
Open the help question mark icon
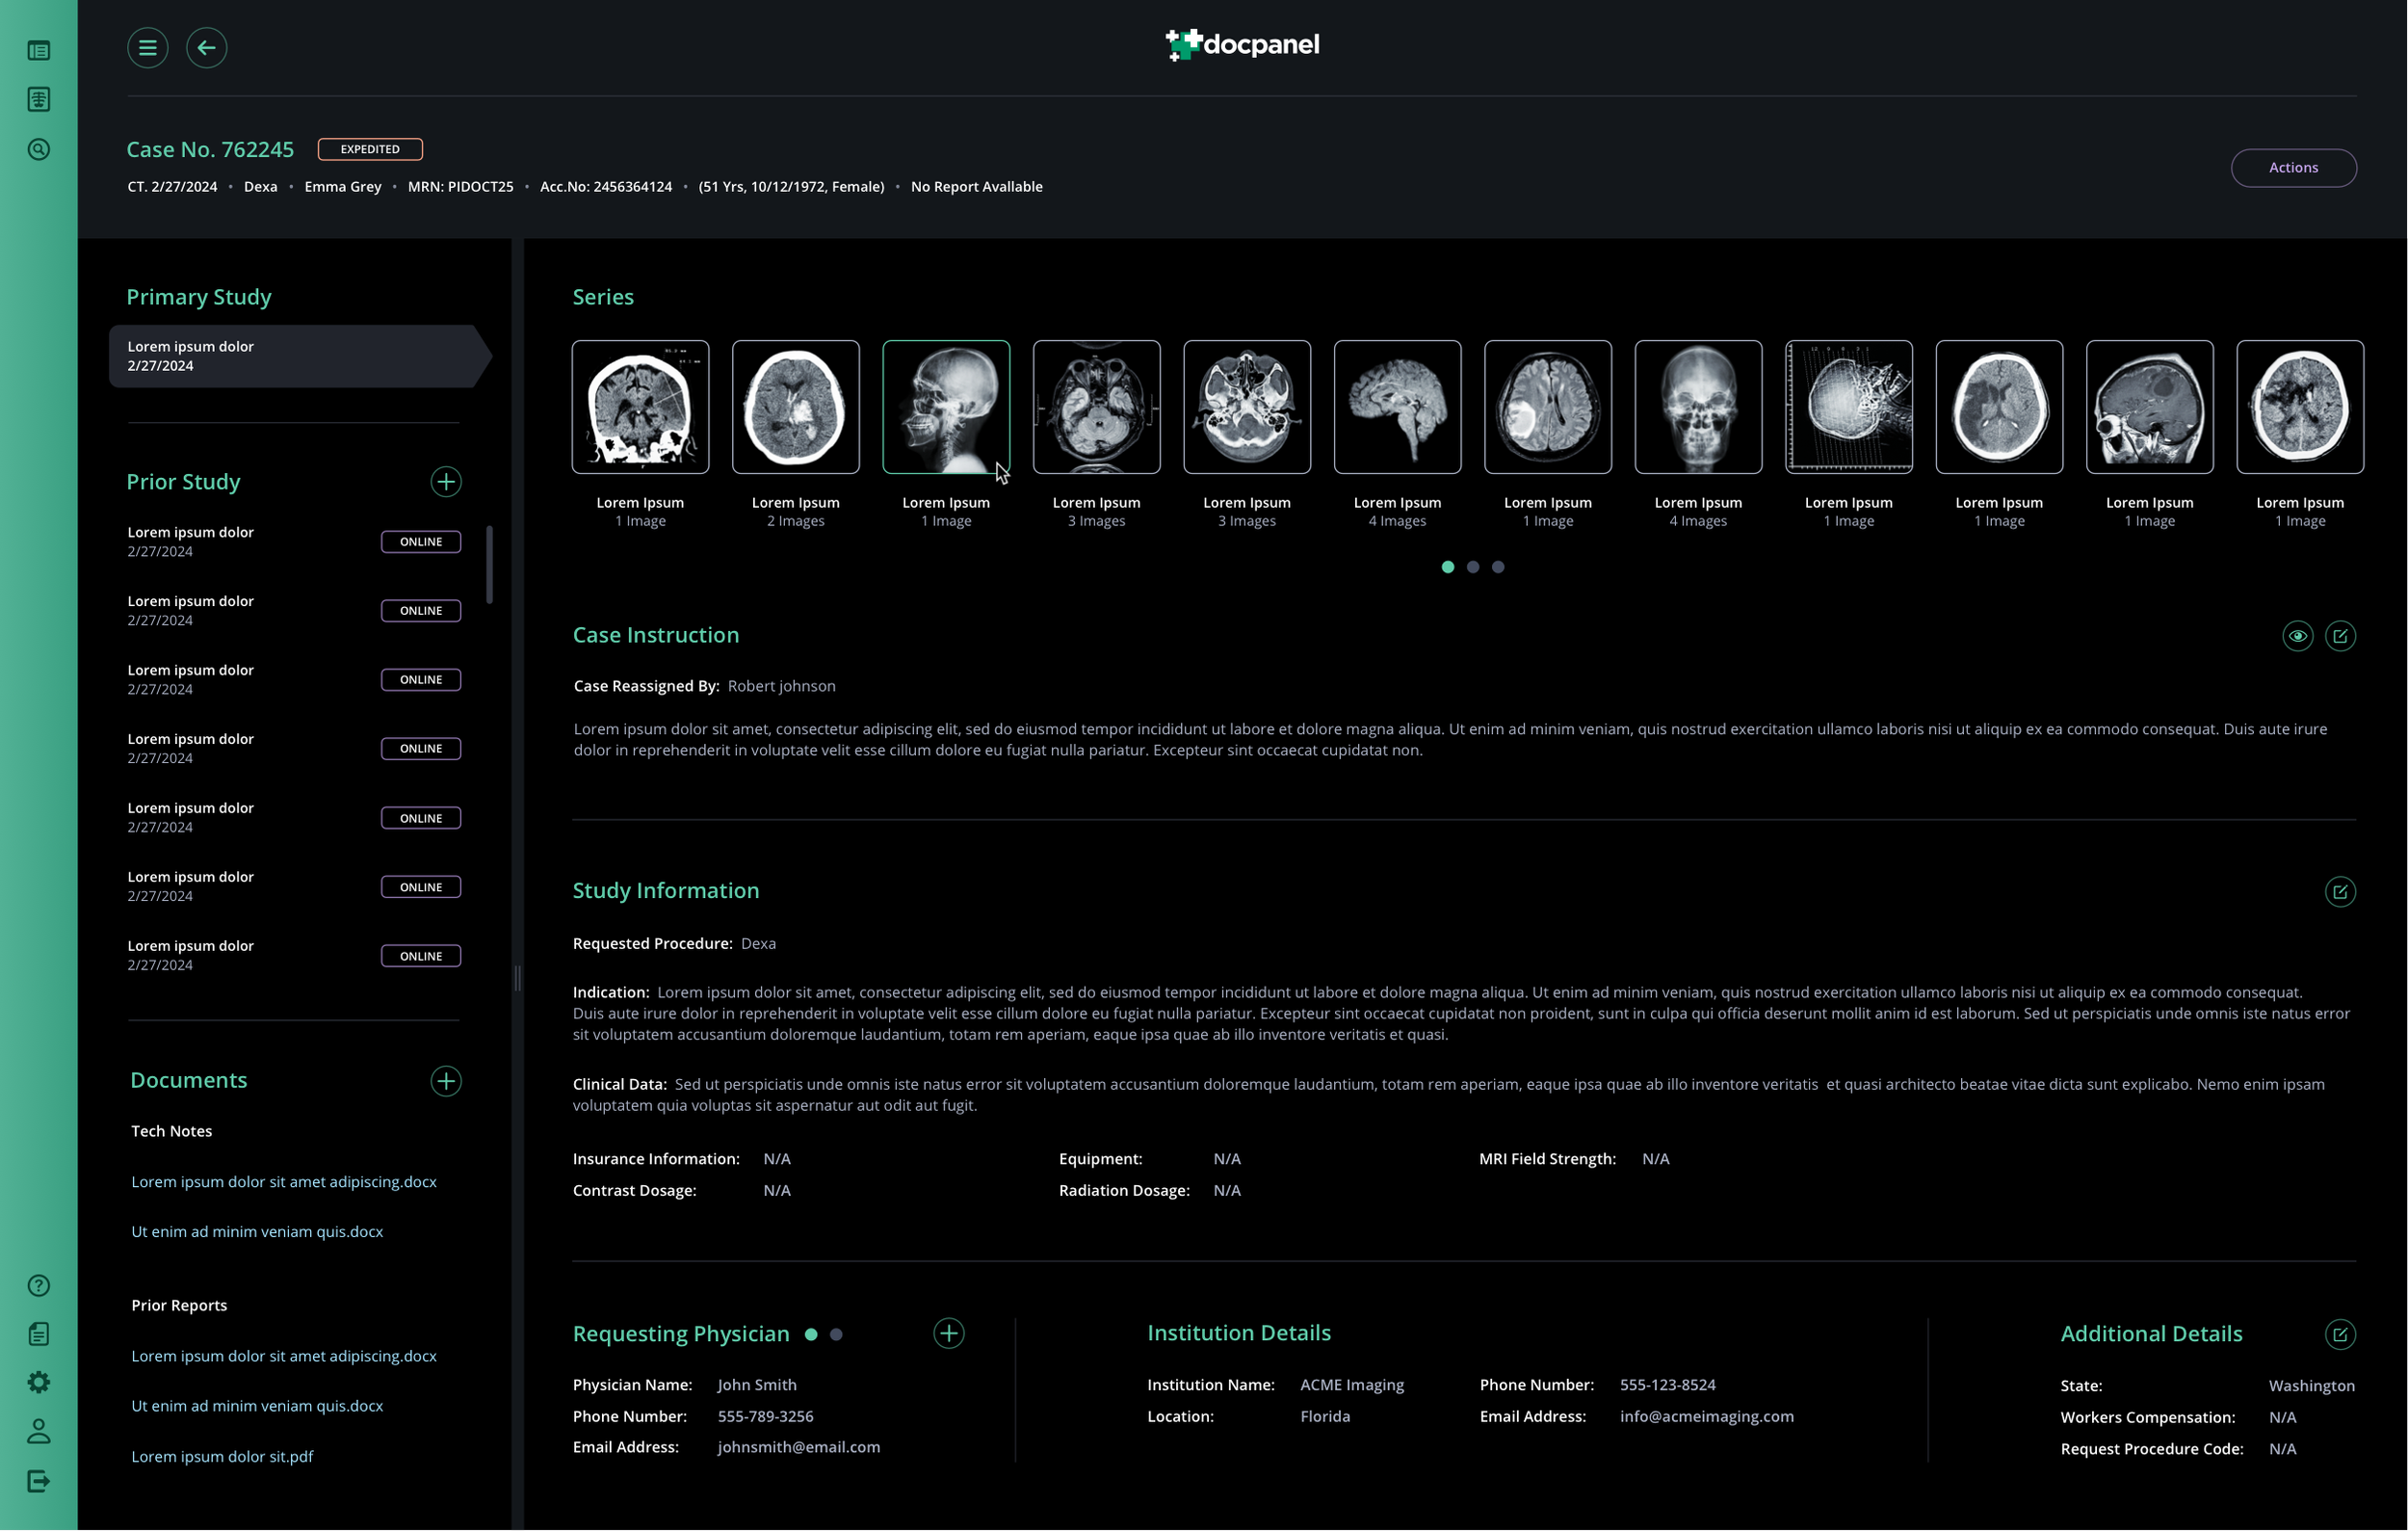click(38, 1285)
